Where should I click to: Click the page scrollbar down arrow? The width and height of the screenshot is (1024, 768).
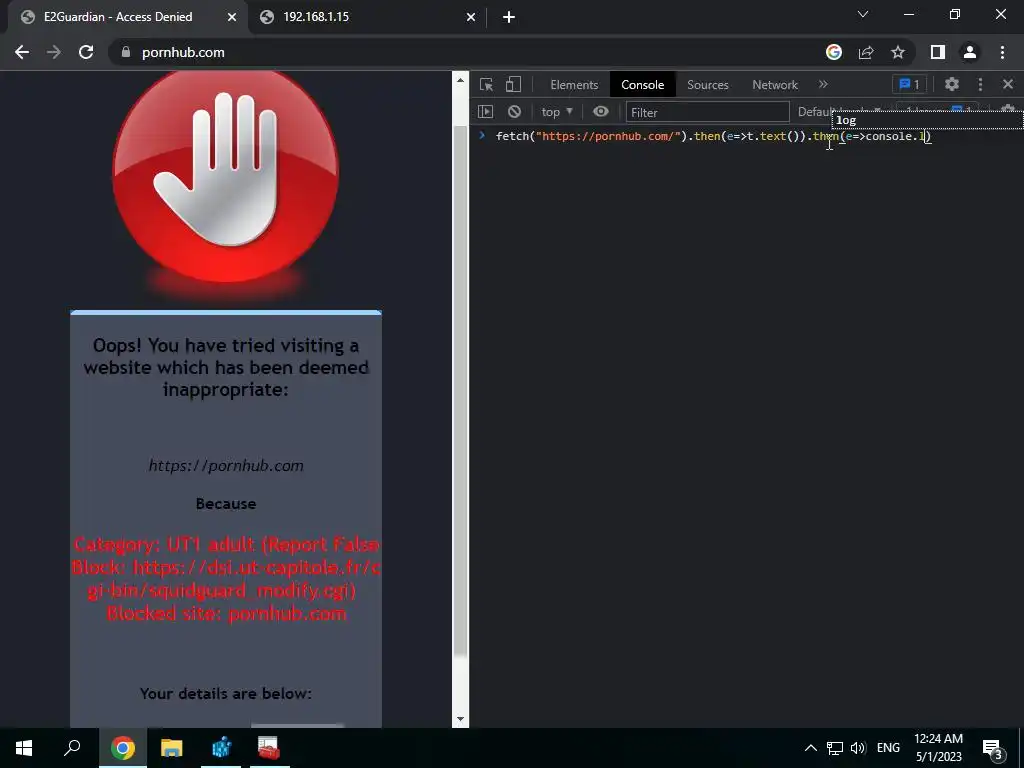460,719
